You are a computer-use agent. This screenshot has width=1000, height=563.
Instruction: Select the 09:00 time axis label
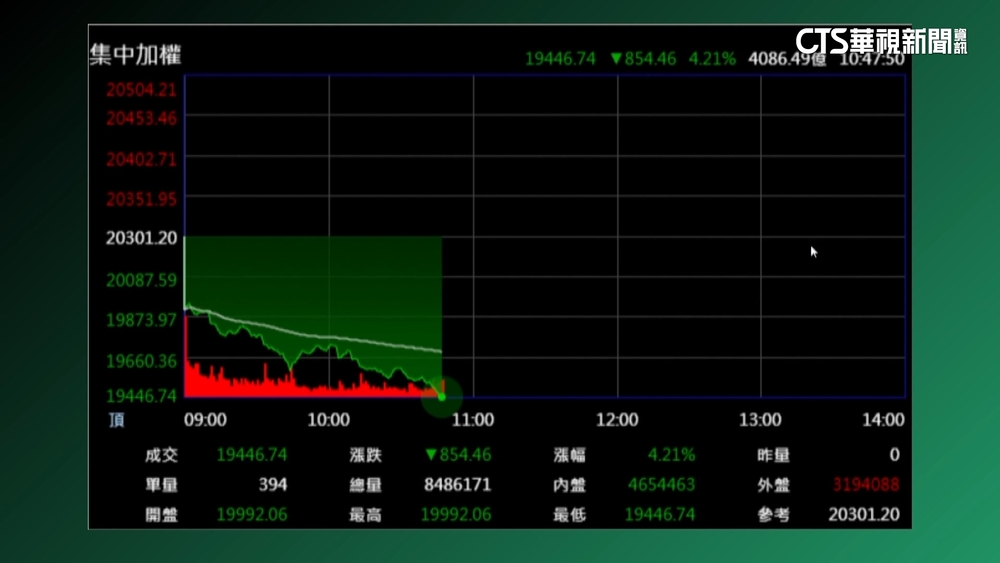click(x=205, y=420)
